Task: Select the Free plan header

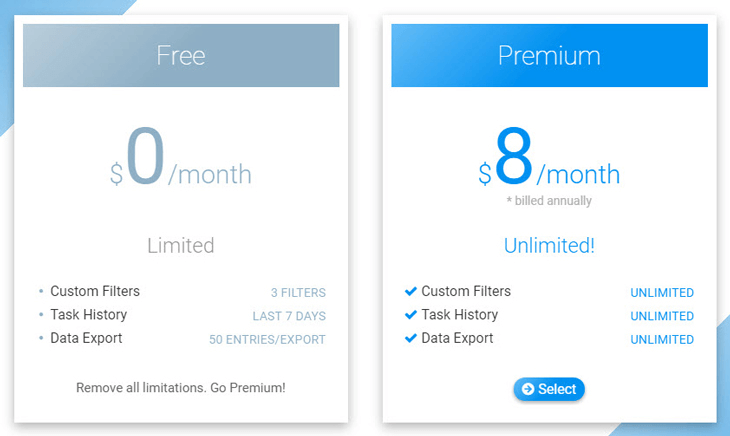Action: coord(181,55)
